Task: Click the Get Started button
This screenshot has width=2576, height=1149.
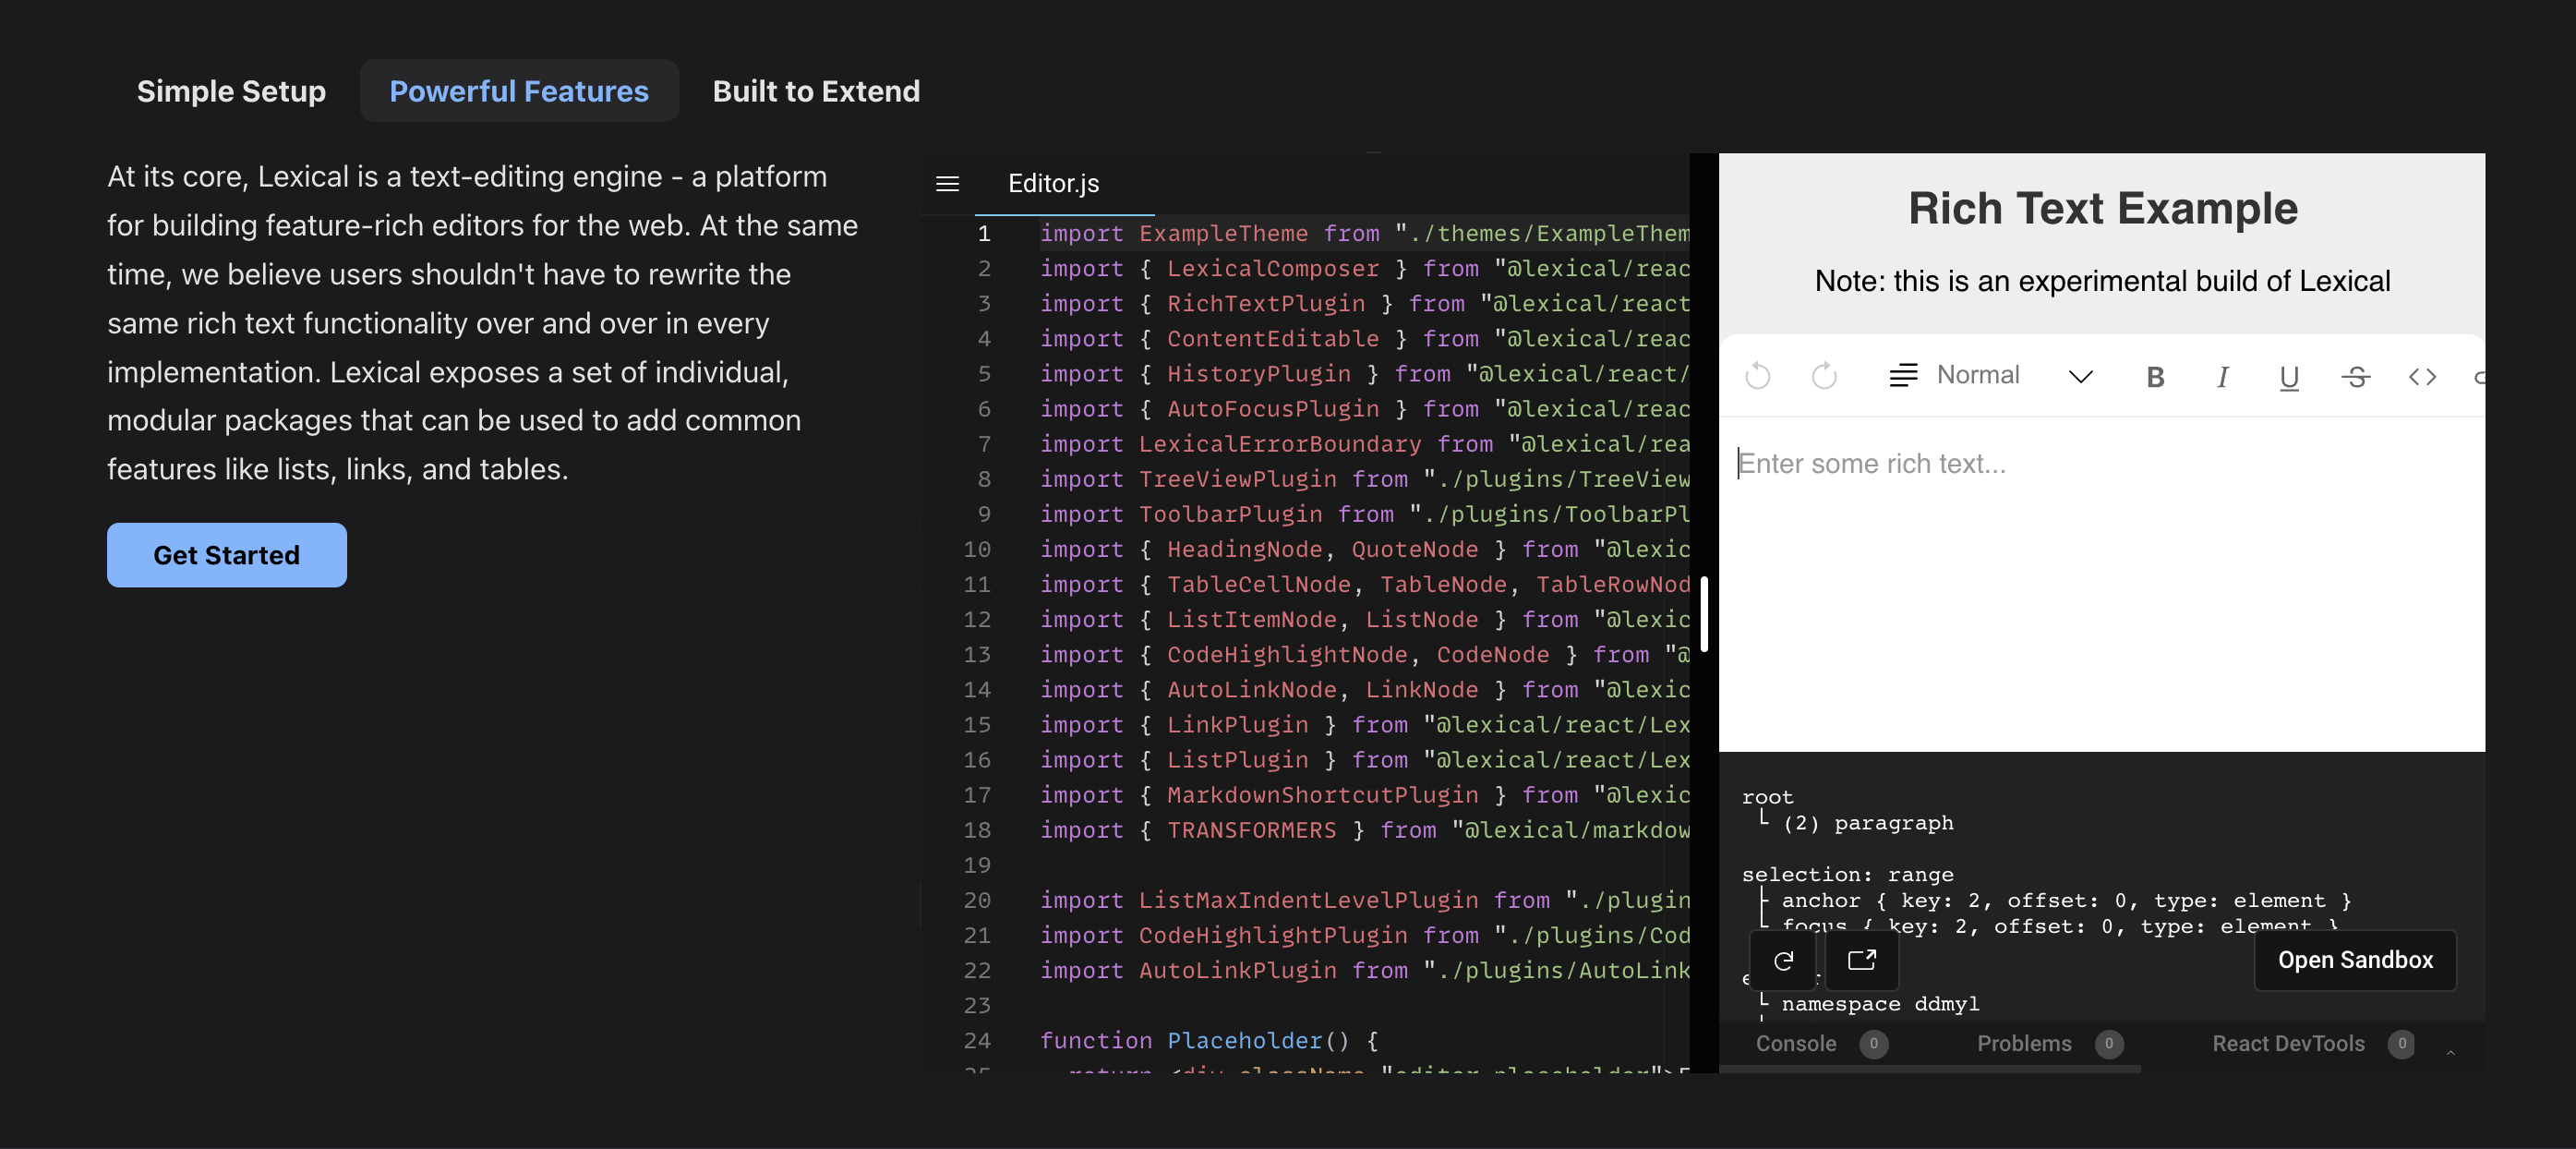Action: [226, 555]
